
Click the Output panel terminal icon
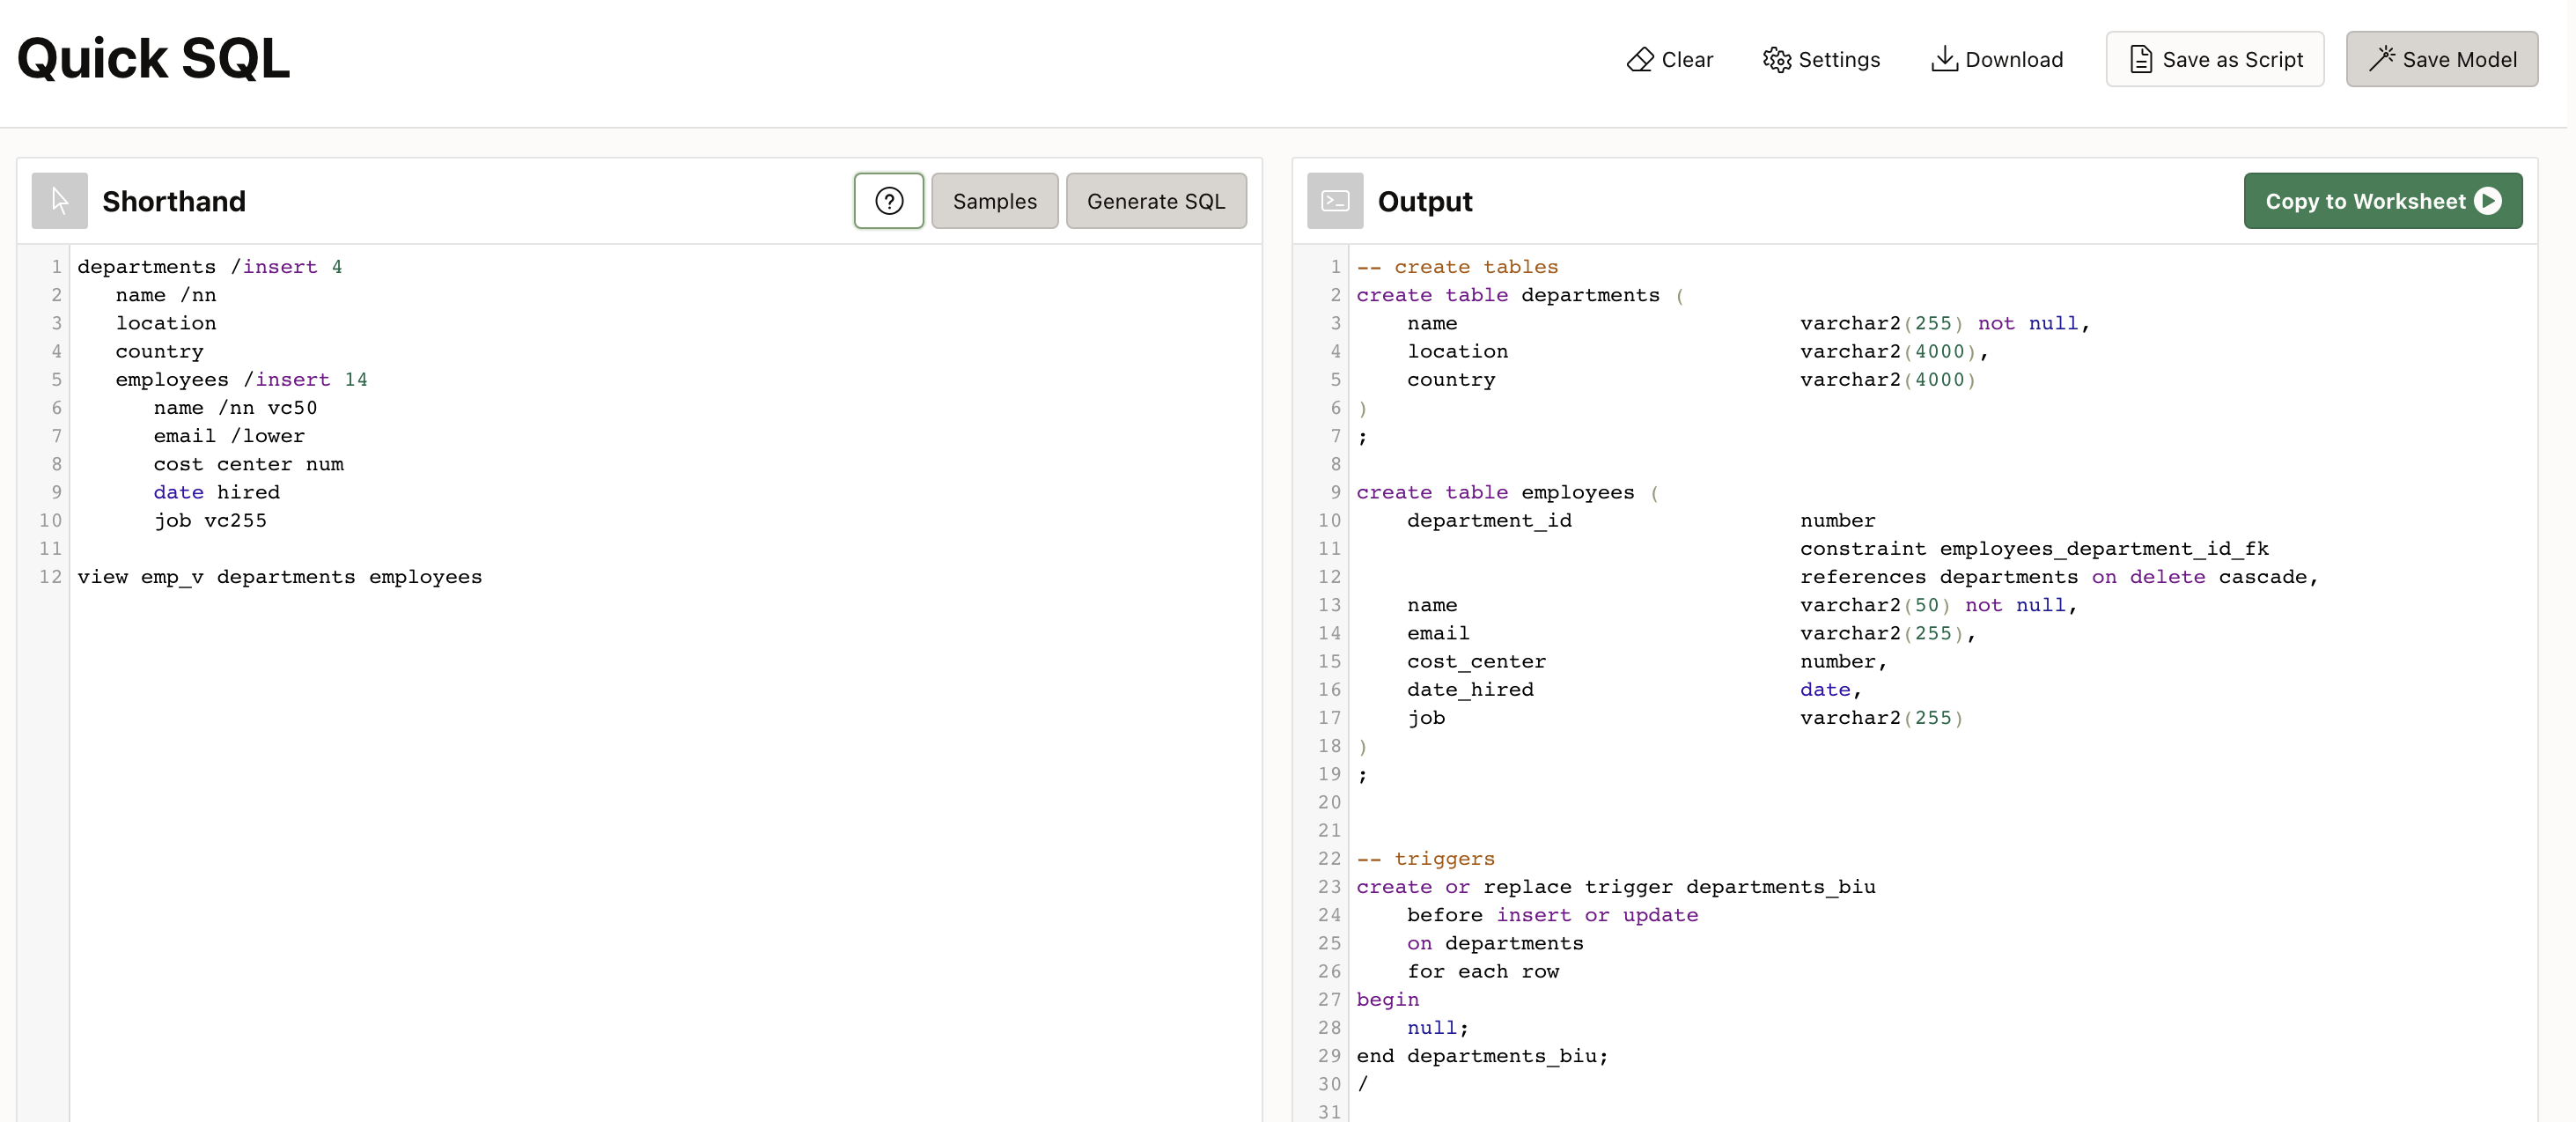pyautogui.click(x=1335, y=201)
